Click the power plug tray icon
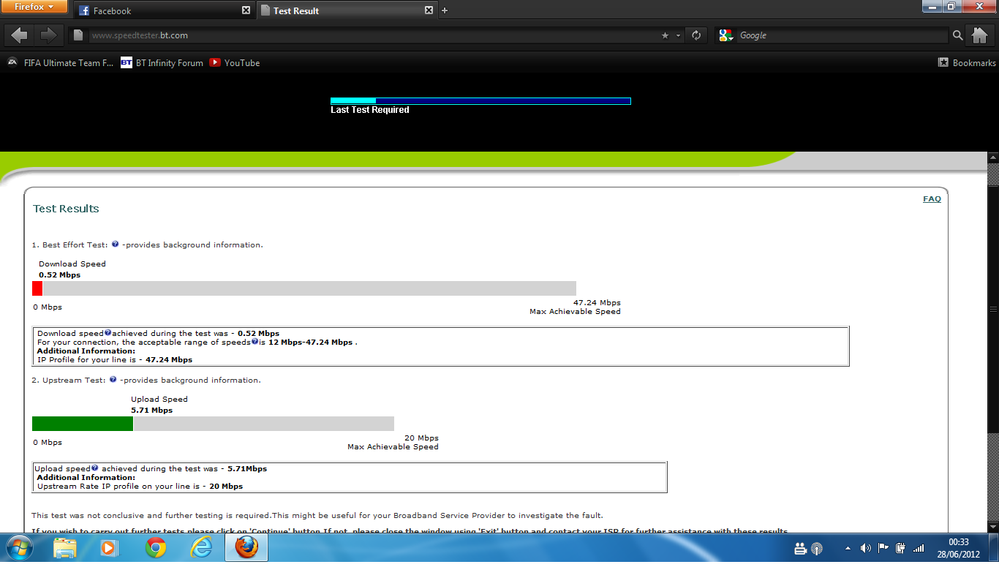 point(900,548)
